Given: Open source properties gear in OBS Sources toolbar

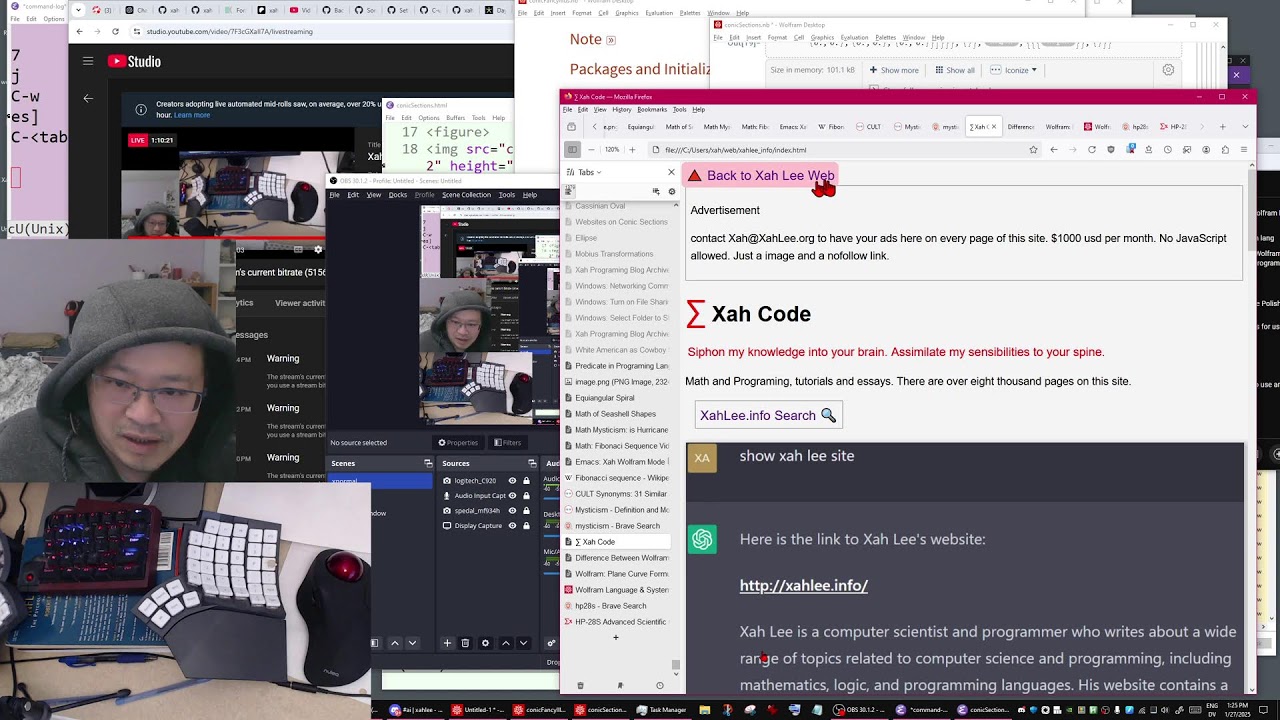Looking at the screenshot, I should tap(485, 643).
